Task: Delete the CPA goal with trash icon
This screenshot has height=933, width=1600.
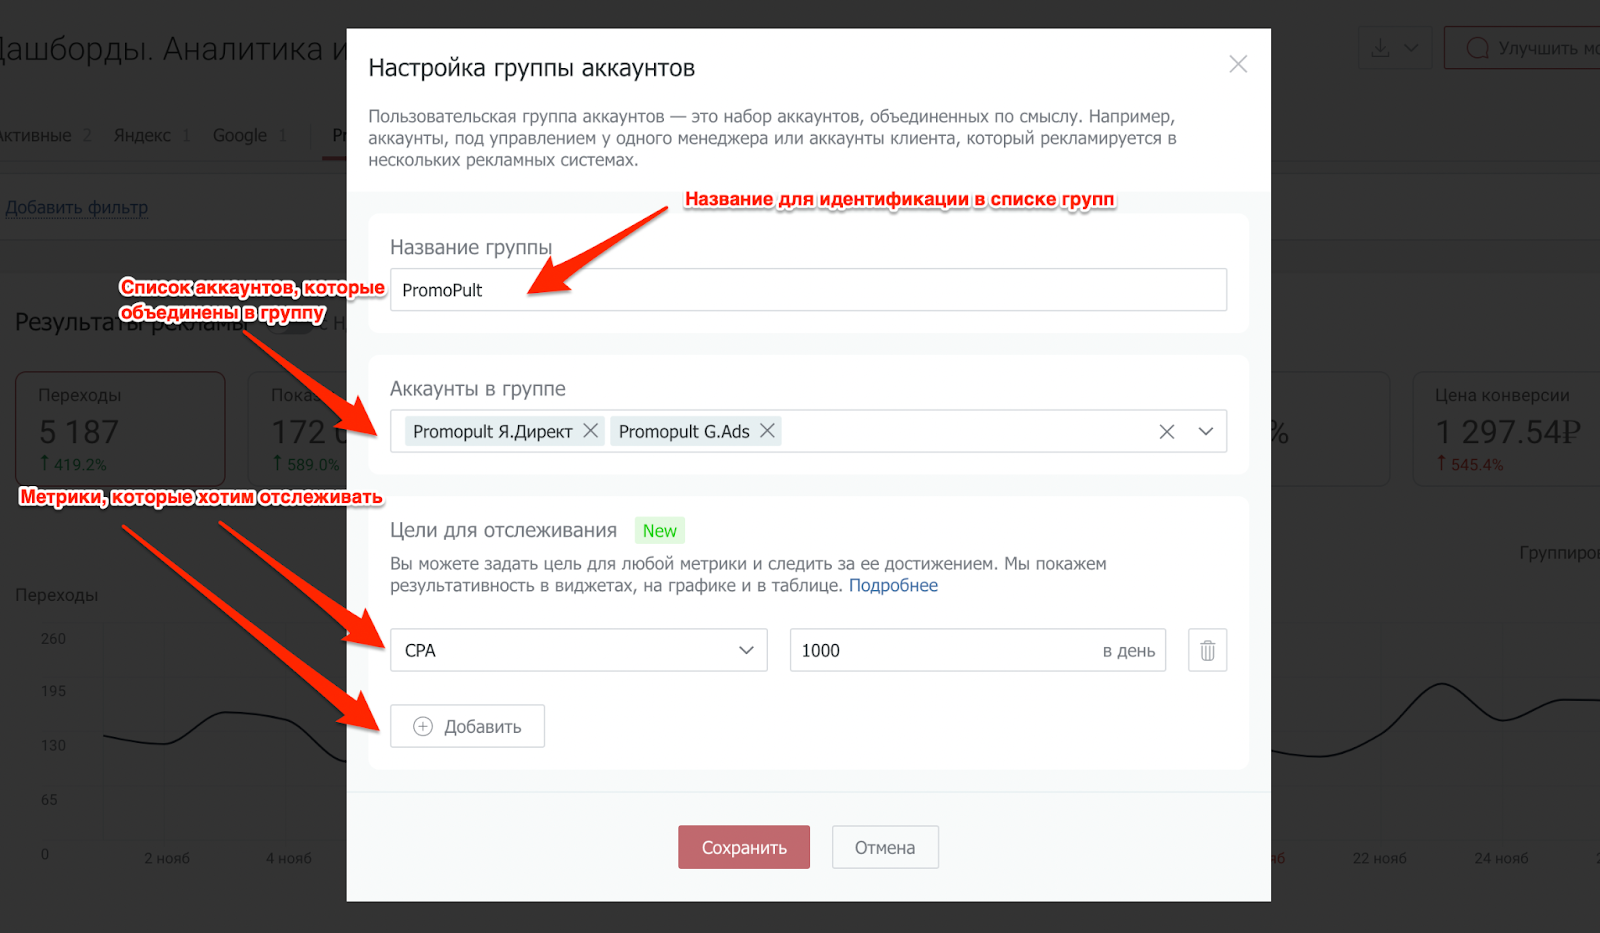Action: point(1208,650)
